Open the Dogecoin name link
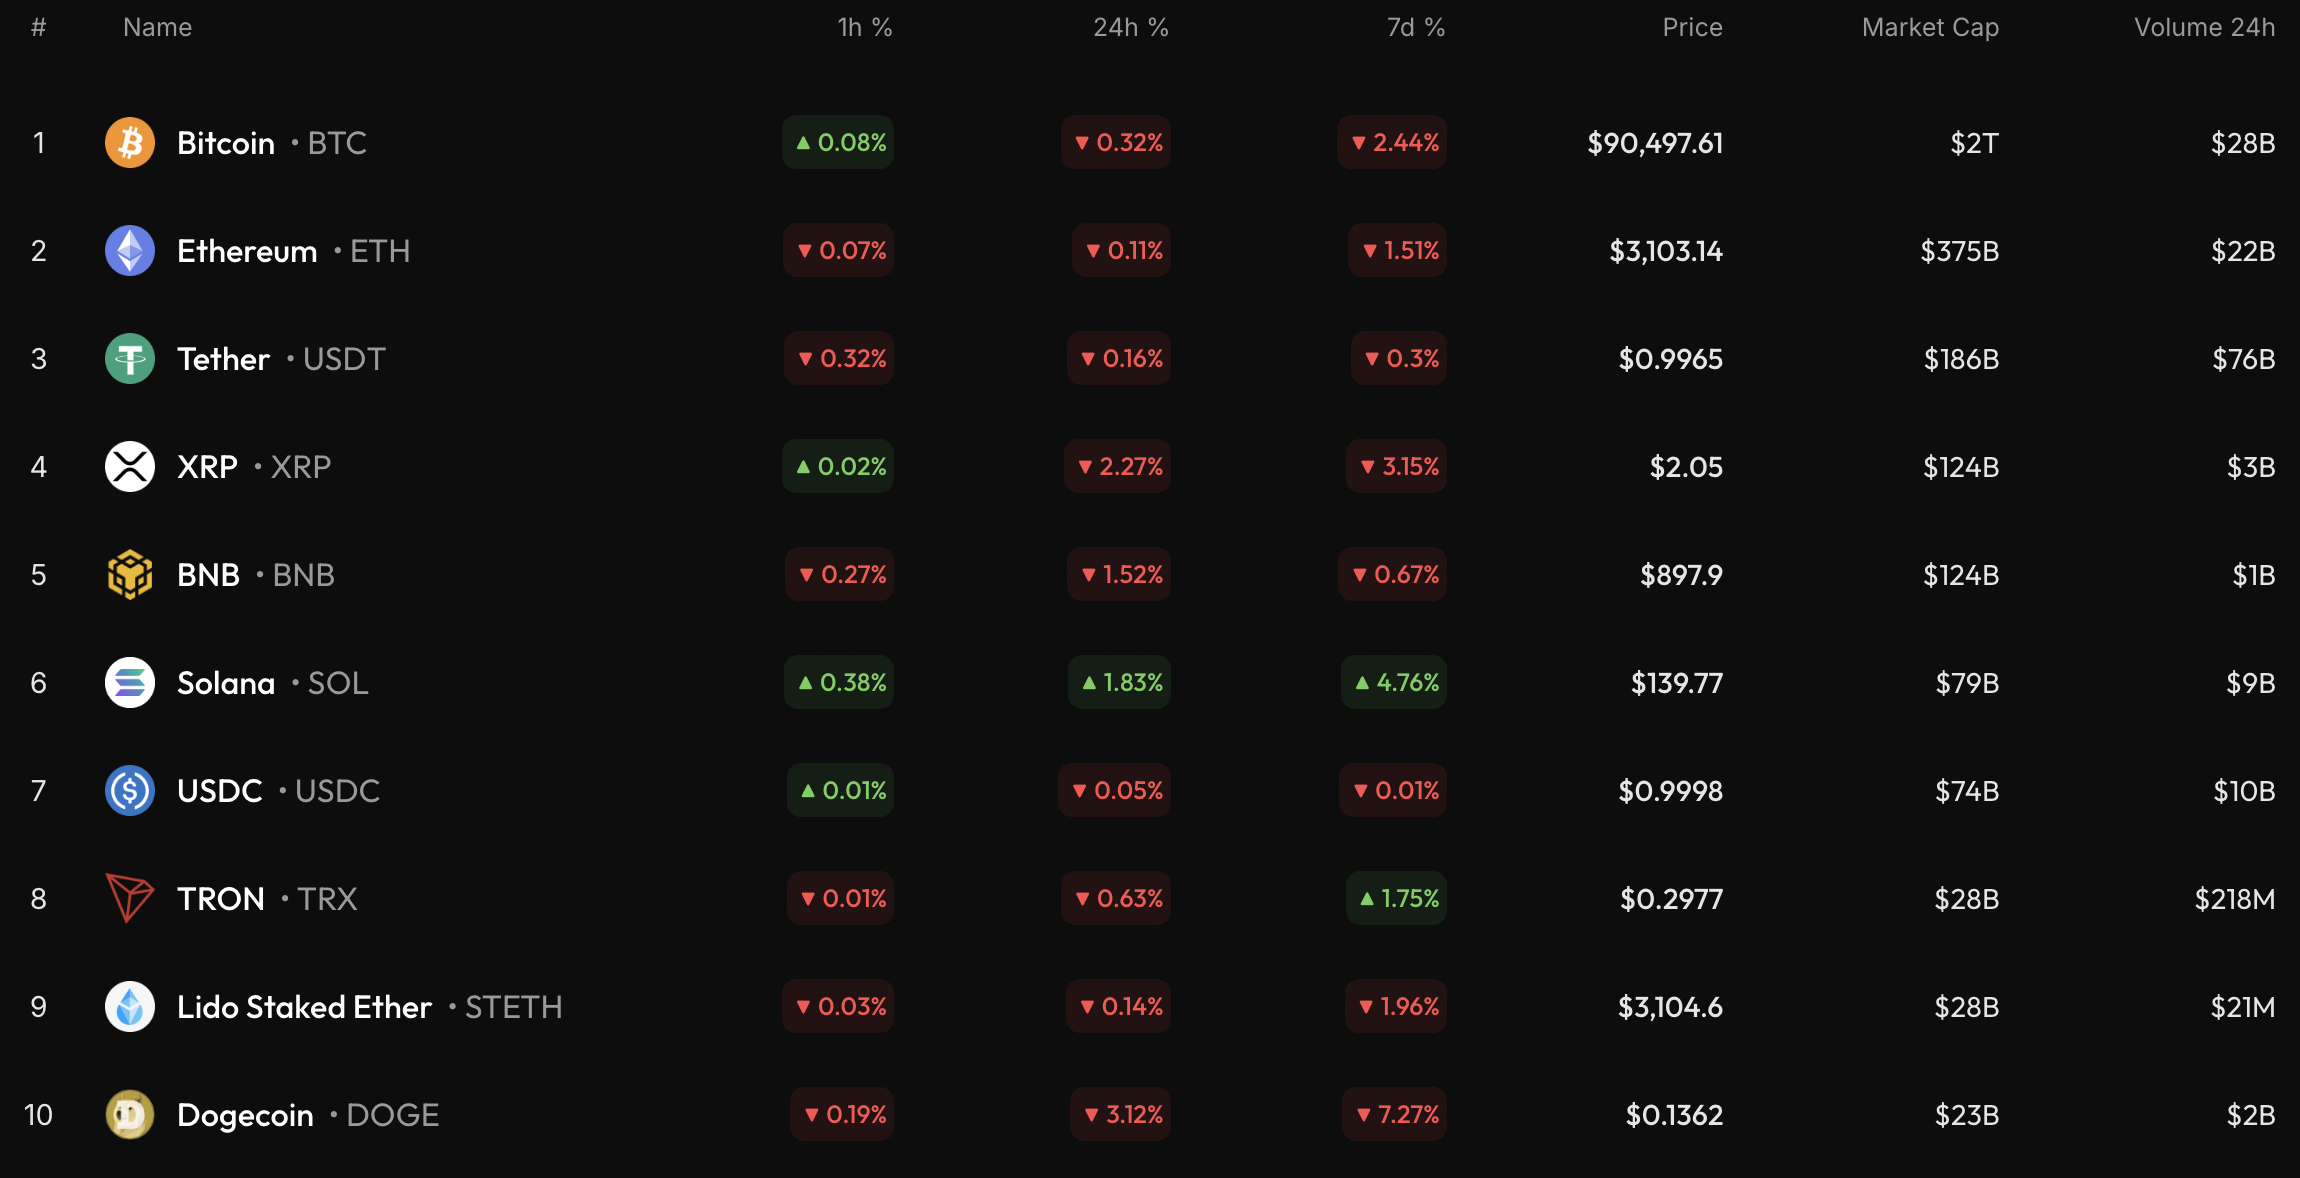 (245, 1115)
